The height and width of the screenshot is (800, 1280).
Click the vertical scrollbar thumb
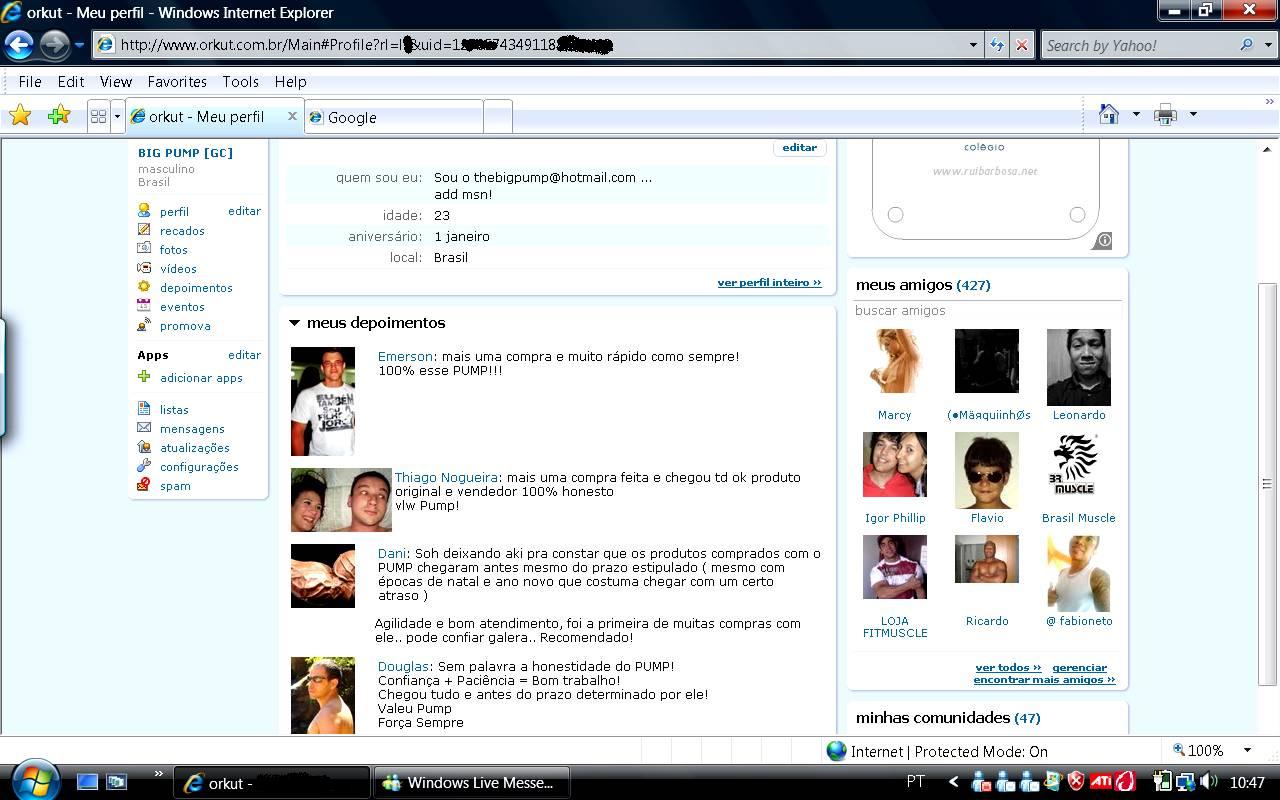coord(1267,484)
